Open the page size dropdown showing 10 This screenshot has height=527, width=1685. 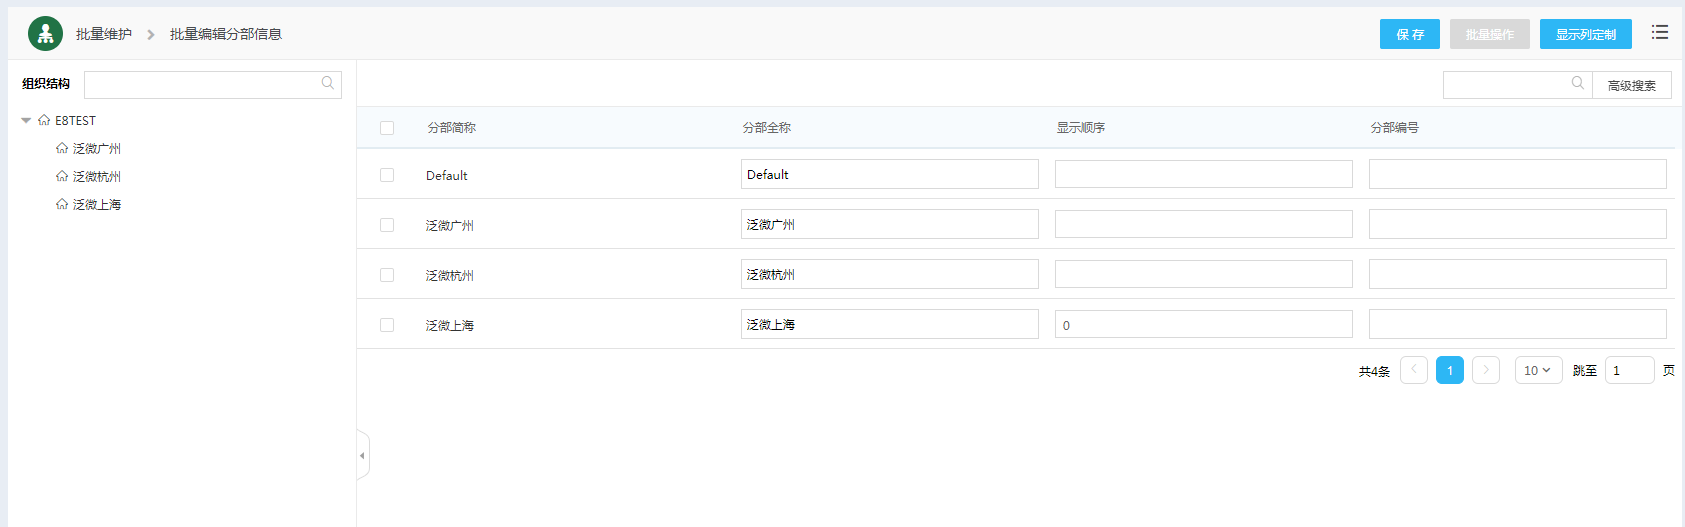tap(1537, 370)
